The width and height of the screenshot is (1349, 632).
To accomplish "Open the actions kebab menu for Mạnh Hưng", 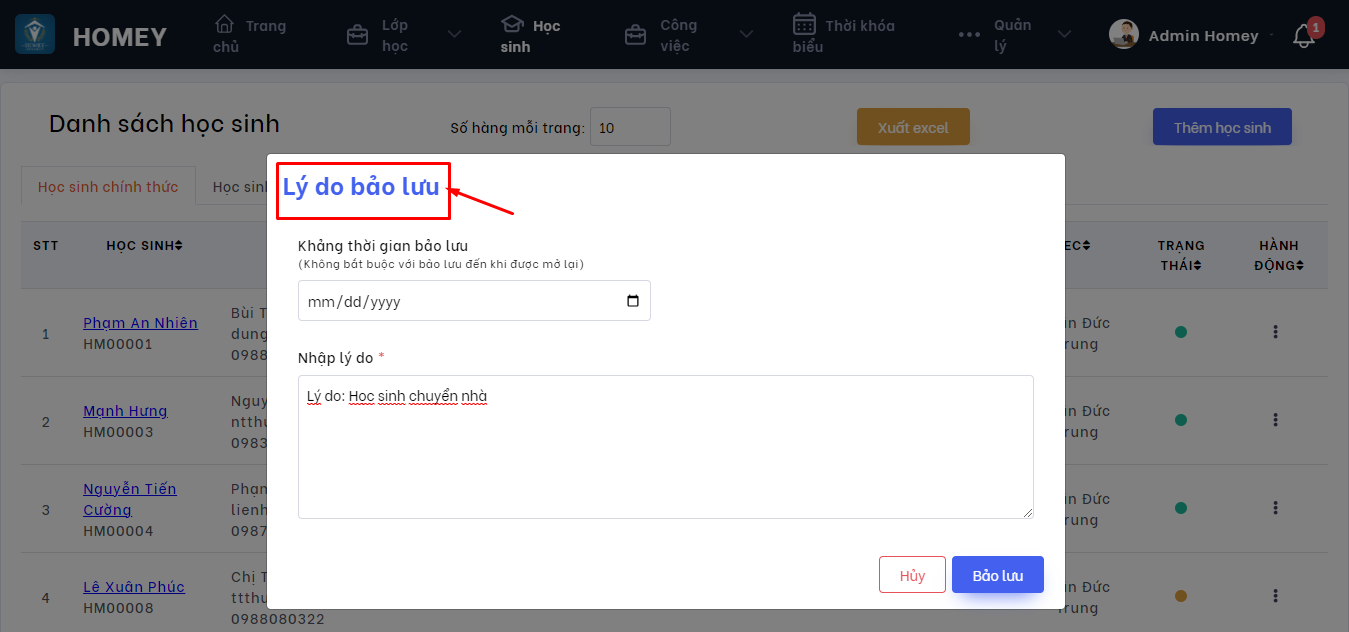I will tap(1276, 420).
